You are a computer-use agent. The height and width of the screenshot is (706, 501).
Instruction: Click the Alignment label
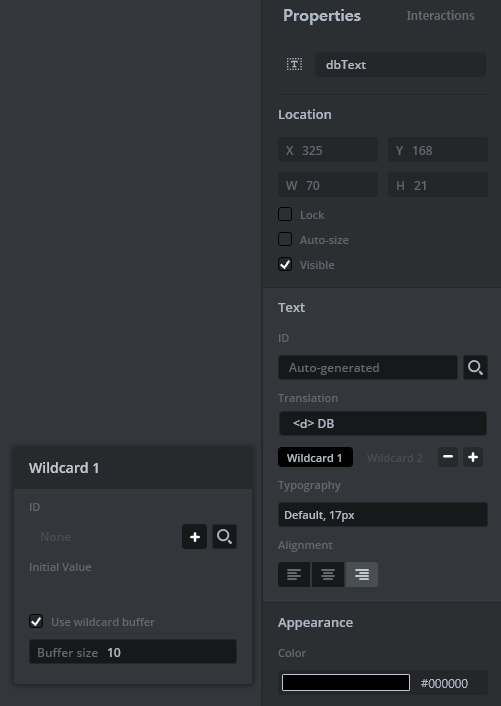305,545
